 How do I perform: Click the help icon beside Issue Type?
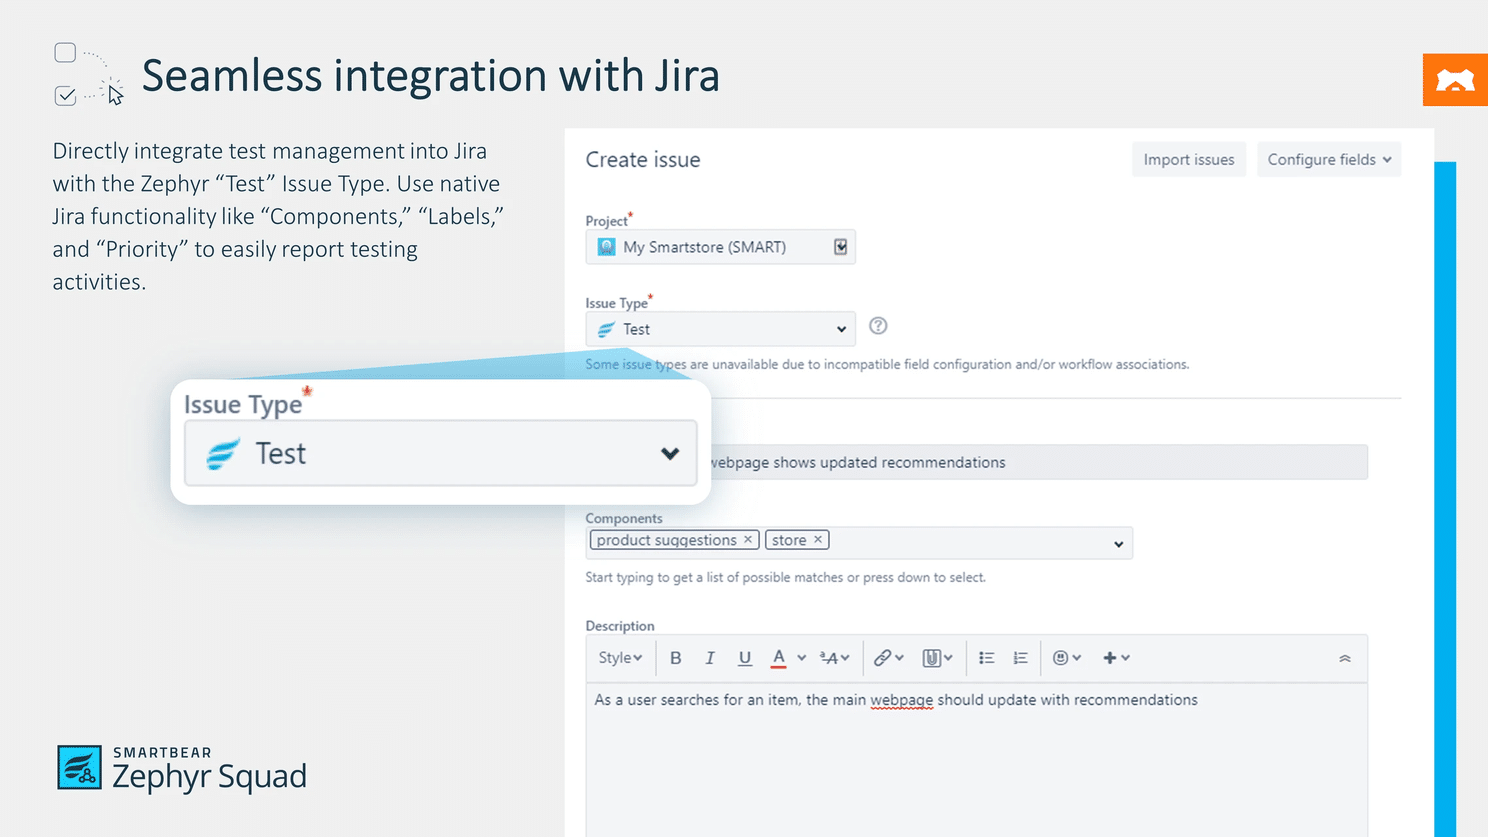(x=878, y=326)
